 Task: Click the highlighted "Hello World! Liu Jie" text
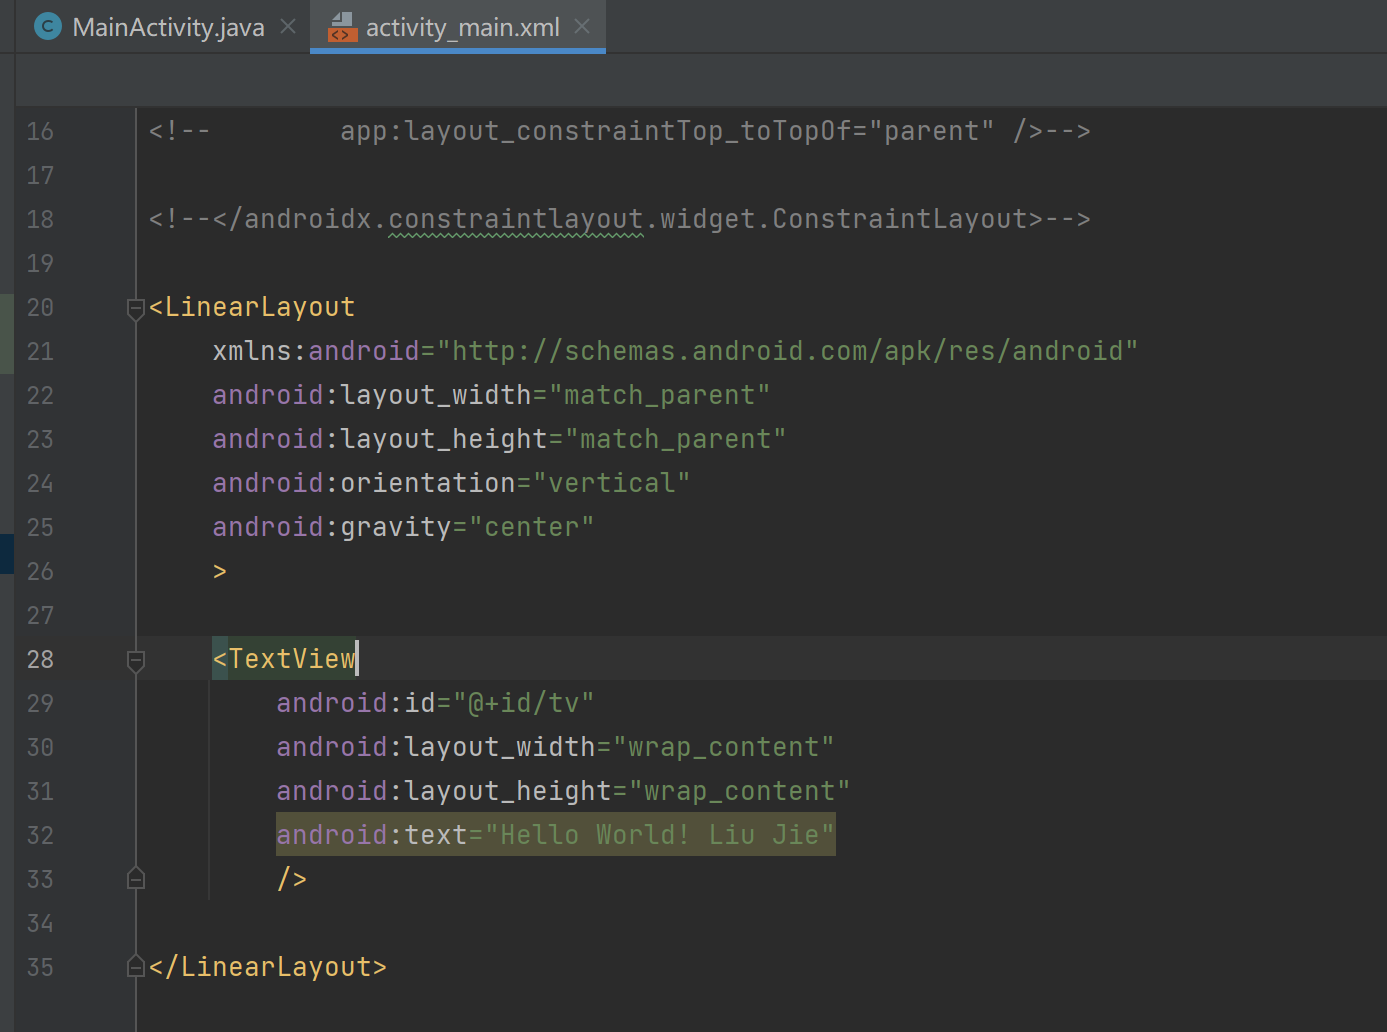pyautogui.click(x=660, y=835)
